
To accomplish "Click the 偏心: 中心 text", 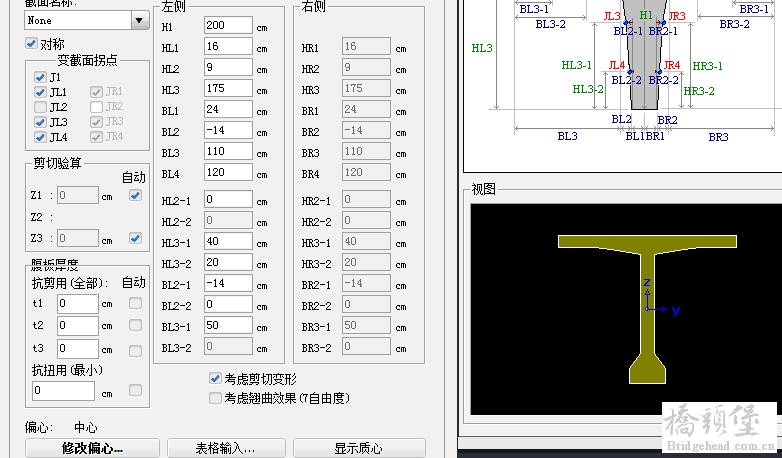I will point(61,428).
